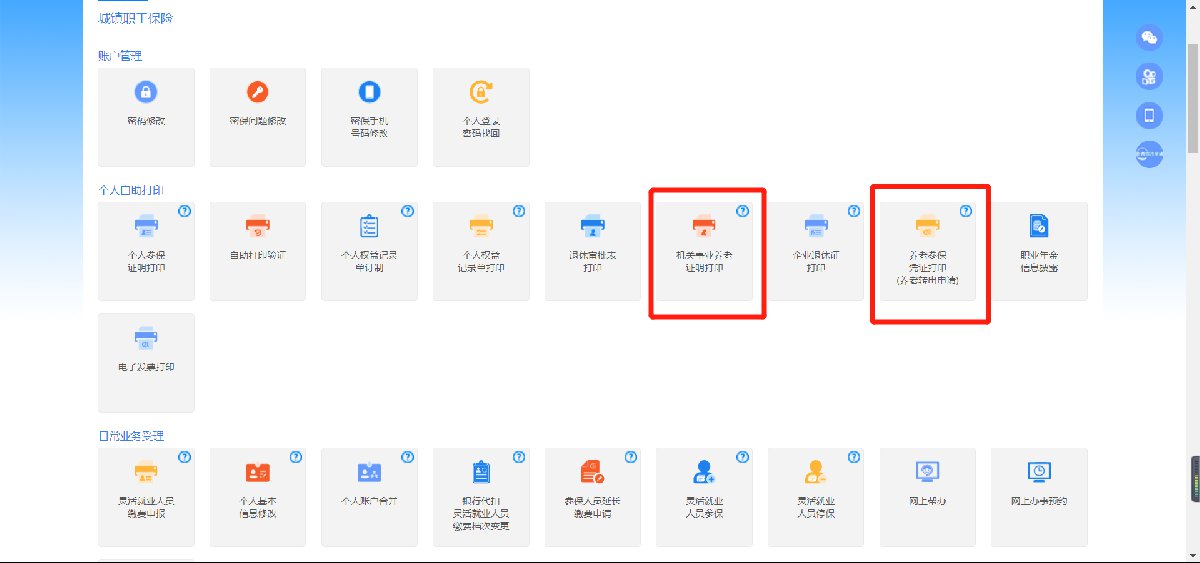Open 参保人员延长缴费申请 red document card
The image size is (1200, 563).
593,497
